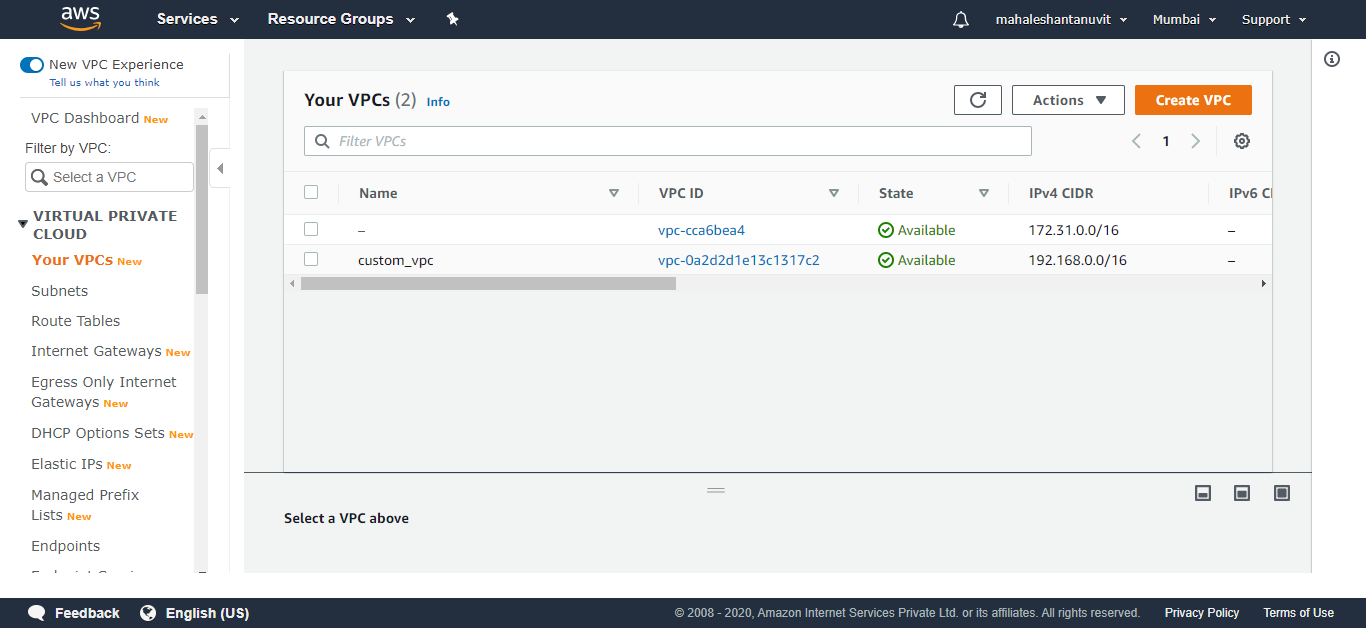1366x628 pixels.
Task: Click the Feedback speech bubble icon
Action: 36,612
